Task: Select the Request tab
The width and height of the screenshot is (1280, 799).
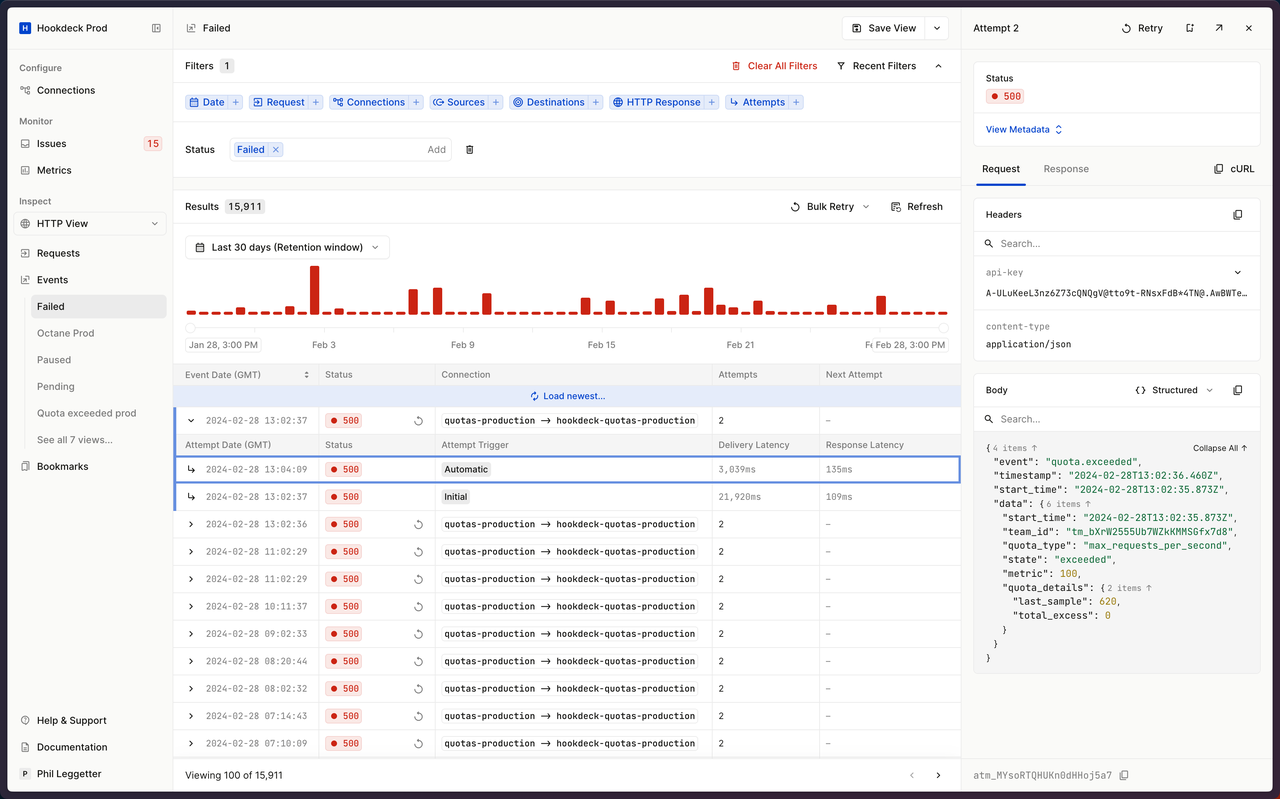Action: pos(1000,169)
